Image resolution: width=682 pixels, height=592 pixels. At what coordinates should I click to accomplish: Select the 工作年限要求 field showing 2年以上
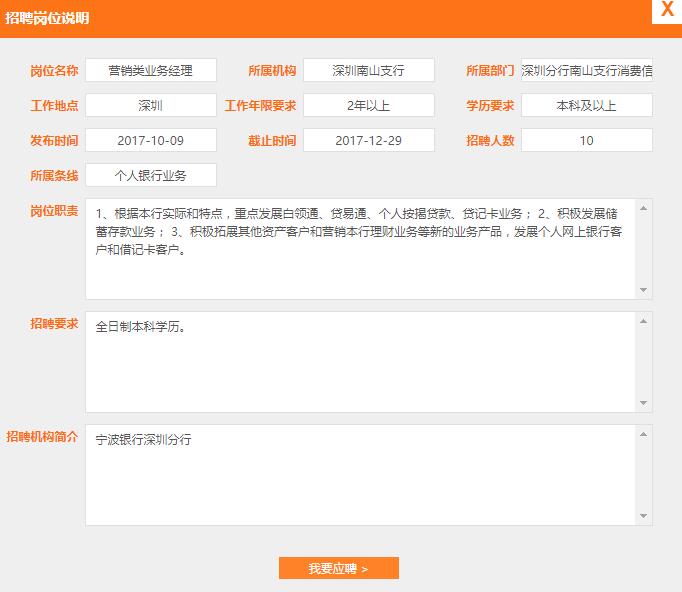368,105
